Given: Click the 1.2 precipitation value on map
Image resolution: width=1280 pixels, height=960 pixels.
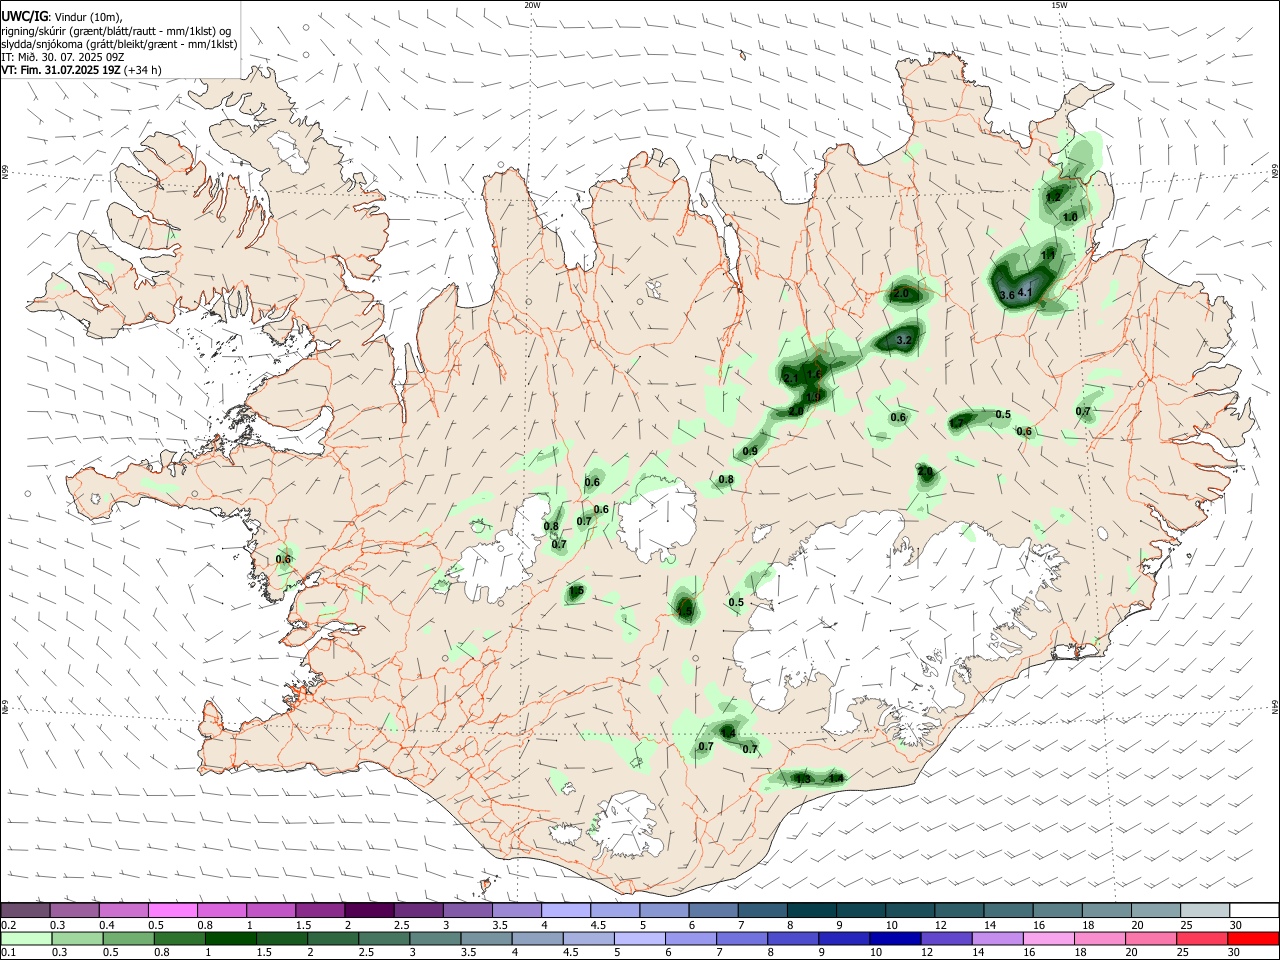Looking at the screenshot, I should click(x=1053, y=197).
